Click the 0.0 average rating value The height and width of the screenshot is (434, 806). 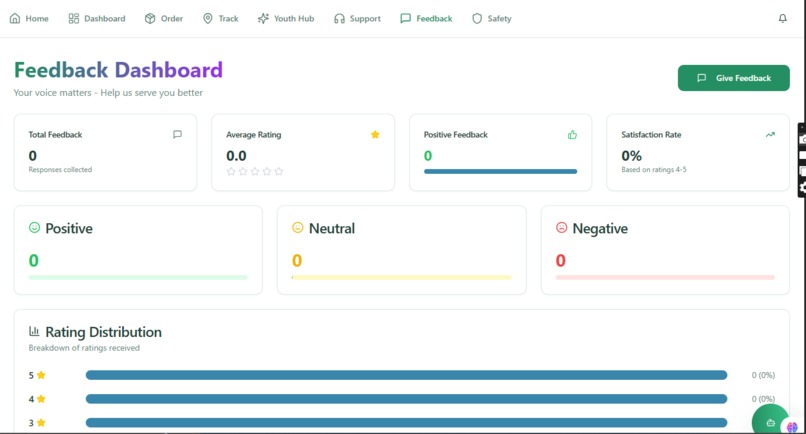236,155
